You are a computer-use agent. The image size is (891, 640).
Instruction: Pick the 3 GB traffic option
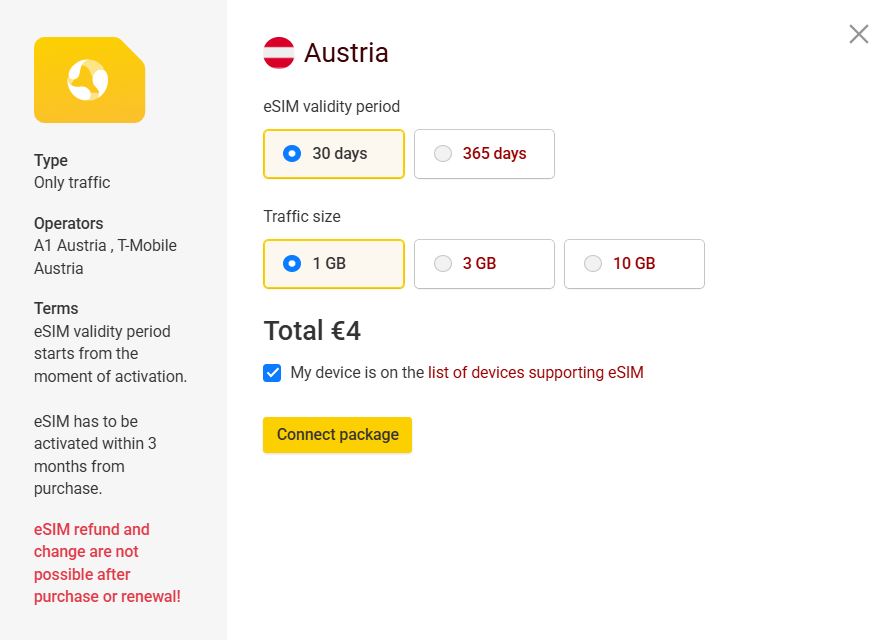pos(484,264)
